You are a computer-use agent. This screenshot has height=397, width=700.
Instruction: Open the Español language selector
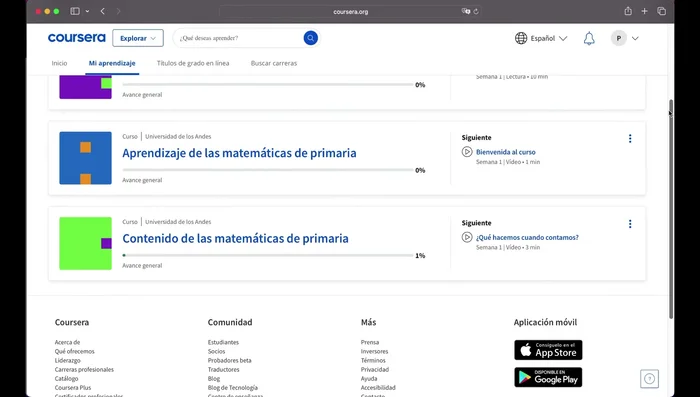[x=541, y=38]
